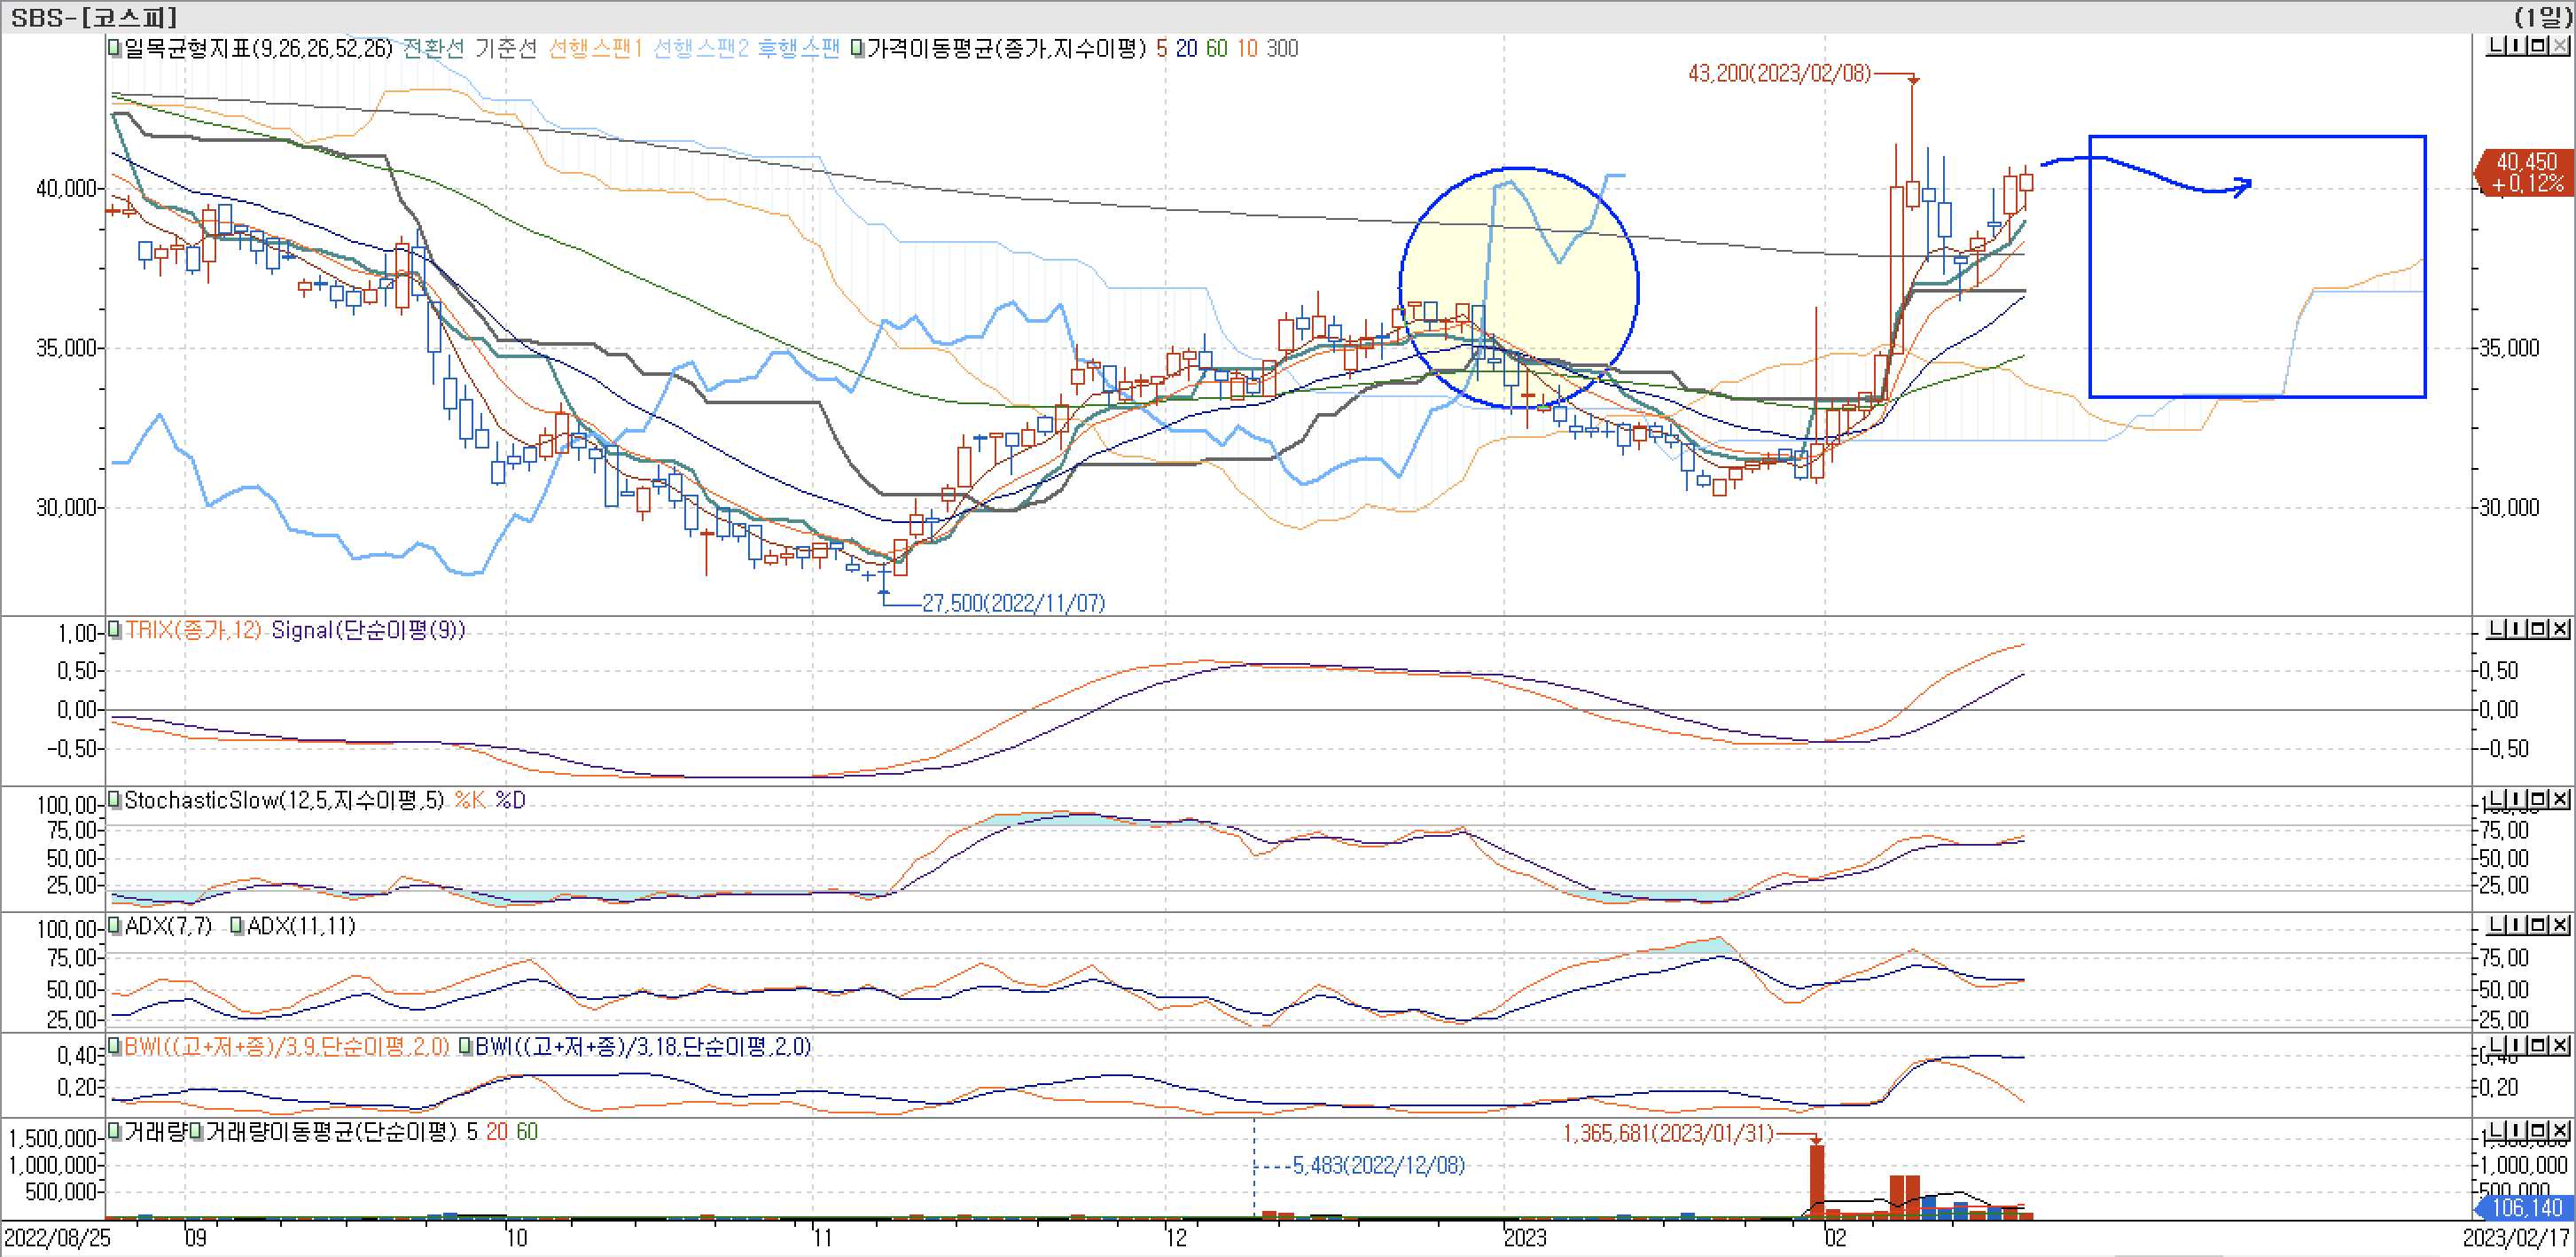This screenshot has width=2576, height=1257.
Task: Click the 300 moving average legend color
Action: (1282, 48)
